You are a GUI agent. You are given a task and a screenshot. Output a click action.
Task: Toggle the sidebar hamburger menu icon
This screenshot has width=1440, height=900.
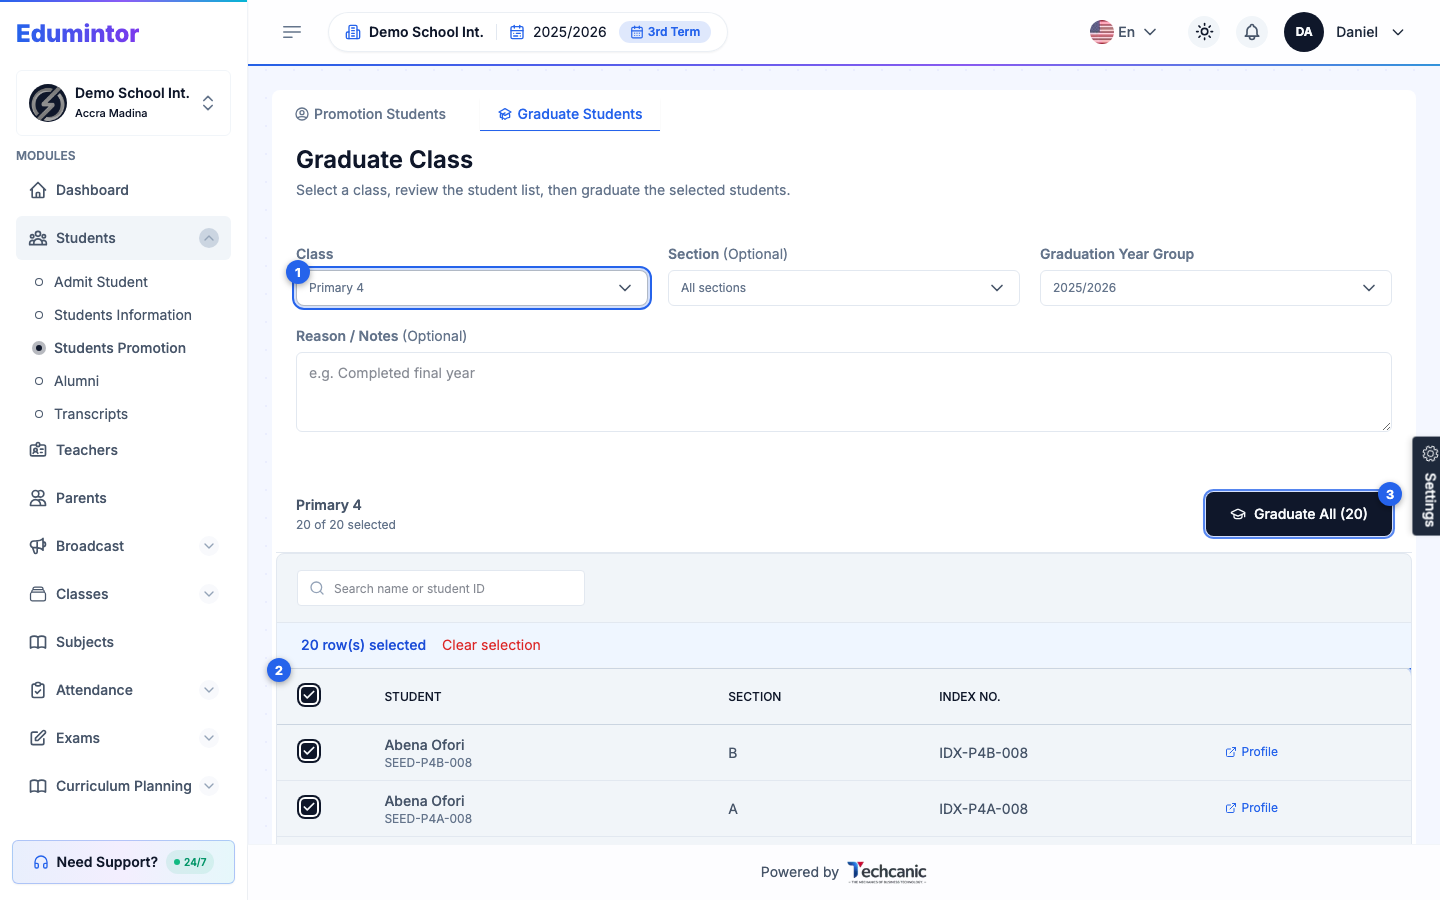[x=292, y=32]
